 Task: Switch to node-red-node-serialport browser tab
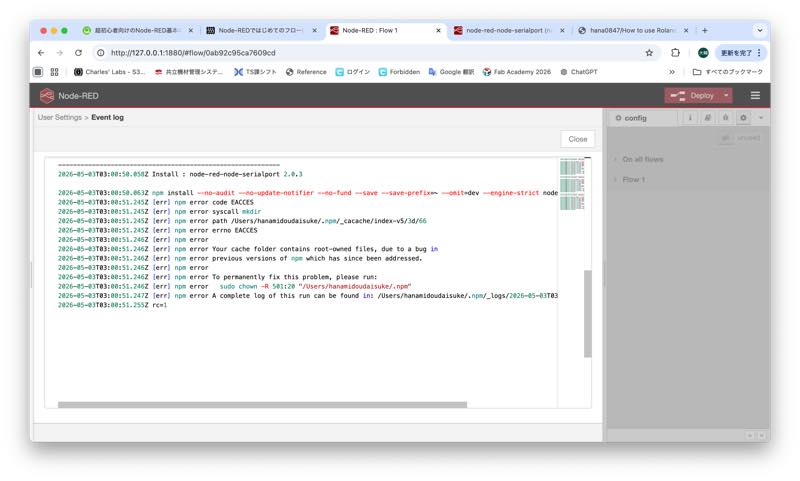point(508,31)
